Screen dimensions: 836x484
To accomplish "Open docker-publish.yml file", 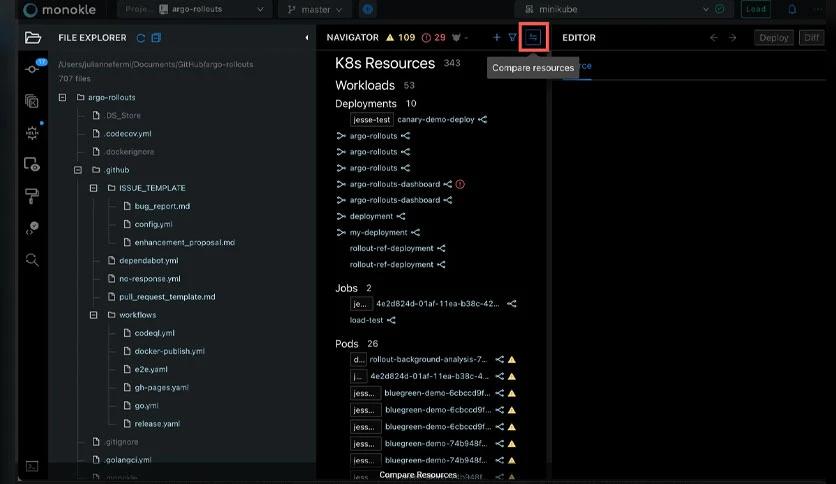I will pyautogui.click(x=170, y=351).
